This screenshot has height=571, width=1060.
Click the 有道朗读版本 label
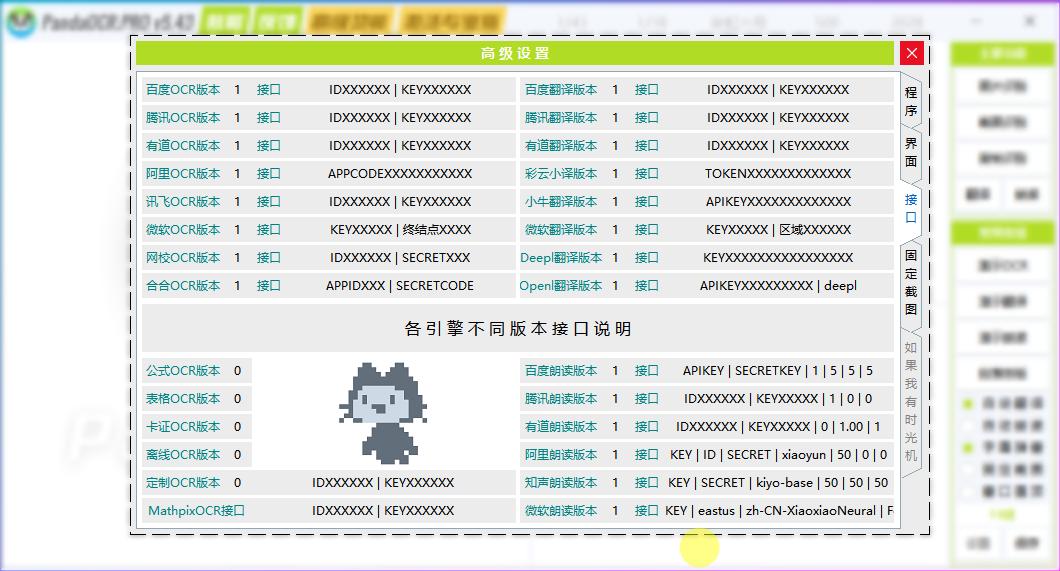point(561,426)
